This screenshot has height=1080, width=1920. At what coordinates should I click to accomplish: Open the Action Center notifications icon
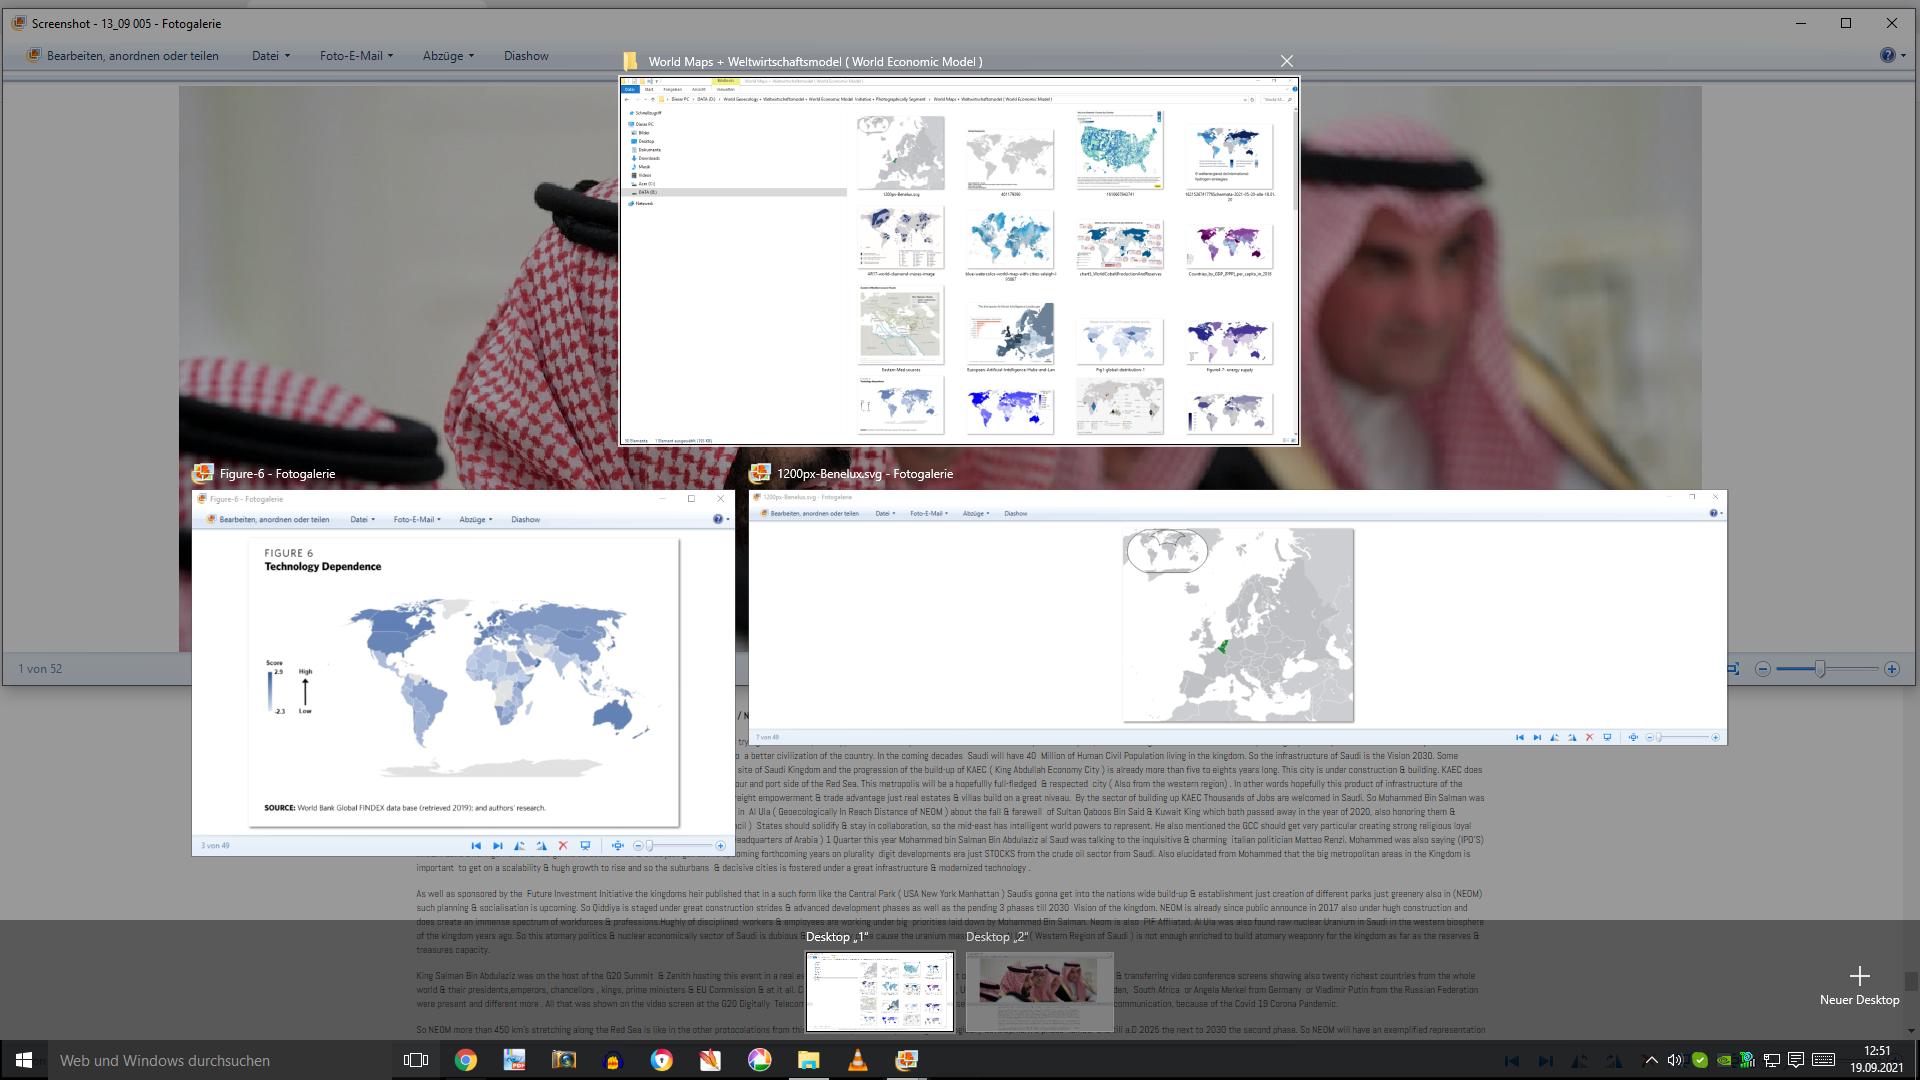point(1796,1060)
